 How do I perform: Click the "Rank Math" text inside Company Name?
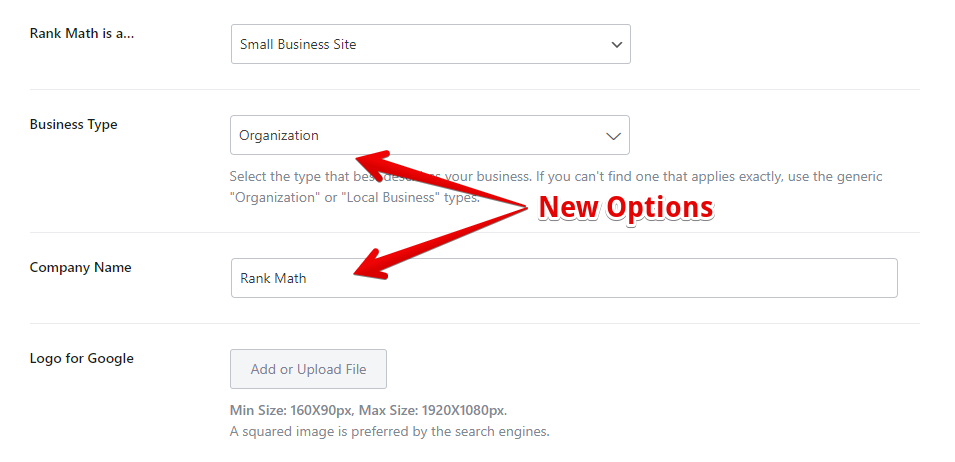[273, 278]
